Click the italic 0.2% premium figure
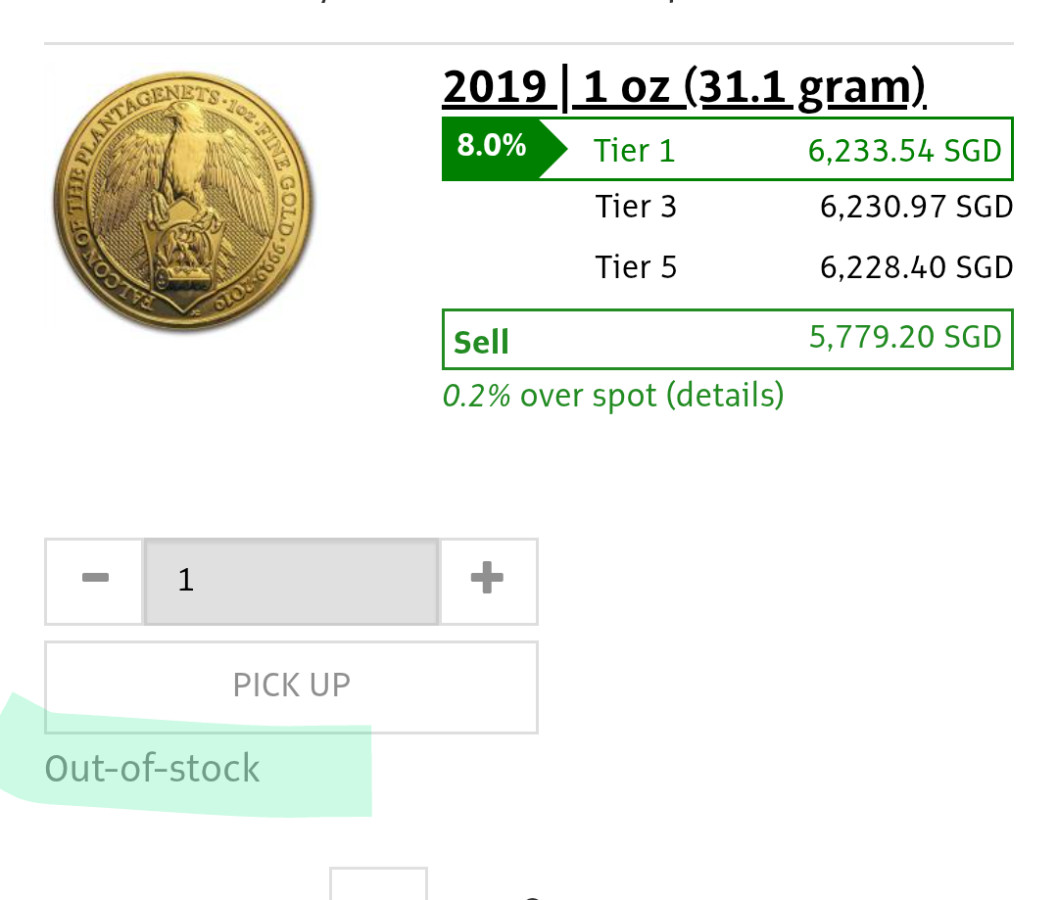Screen dimensions: 1058x900 pyautogui.click(x=476, y=396)
